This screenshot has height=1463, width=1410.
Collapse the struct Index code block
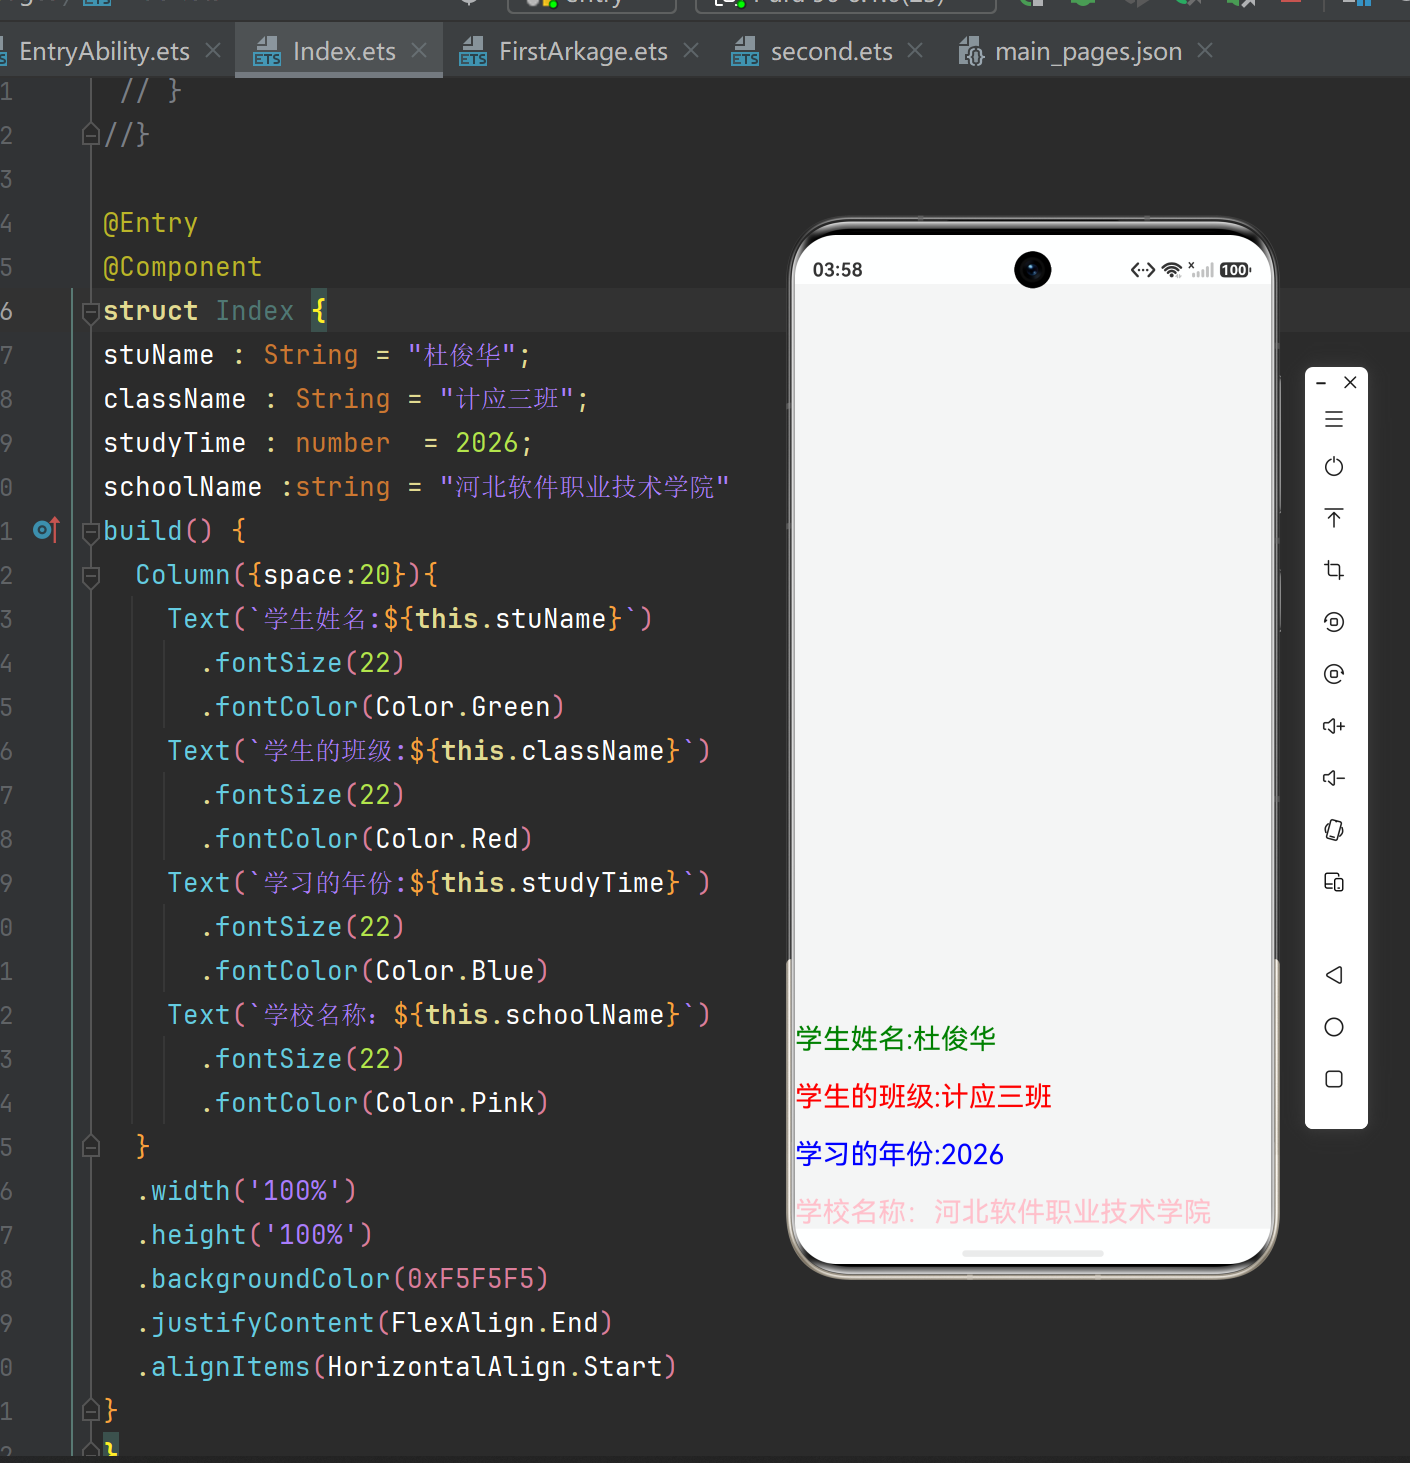pyautogui.click(x=91, y=311)
